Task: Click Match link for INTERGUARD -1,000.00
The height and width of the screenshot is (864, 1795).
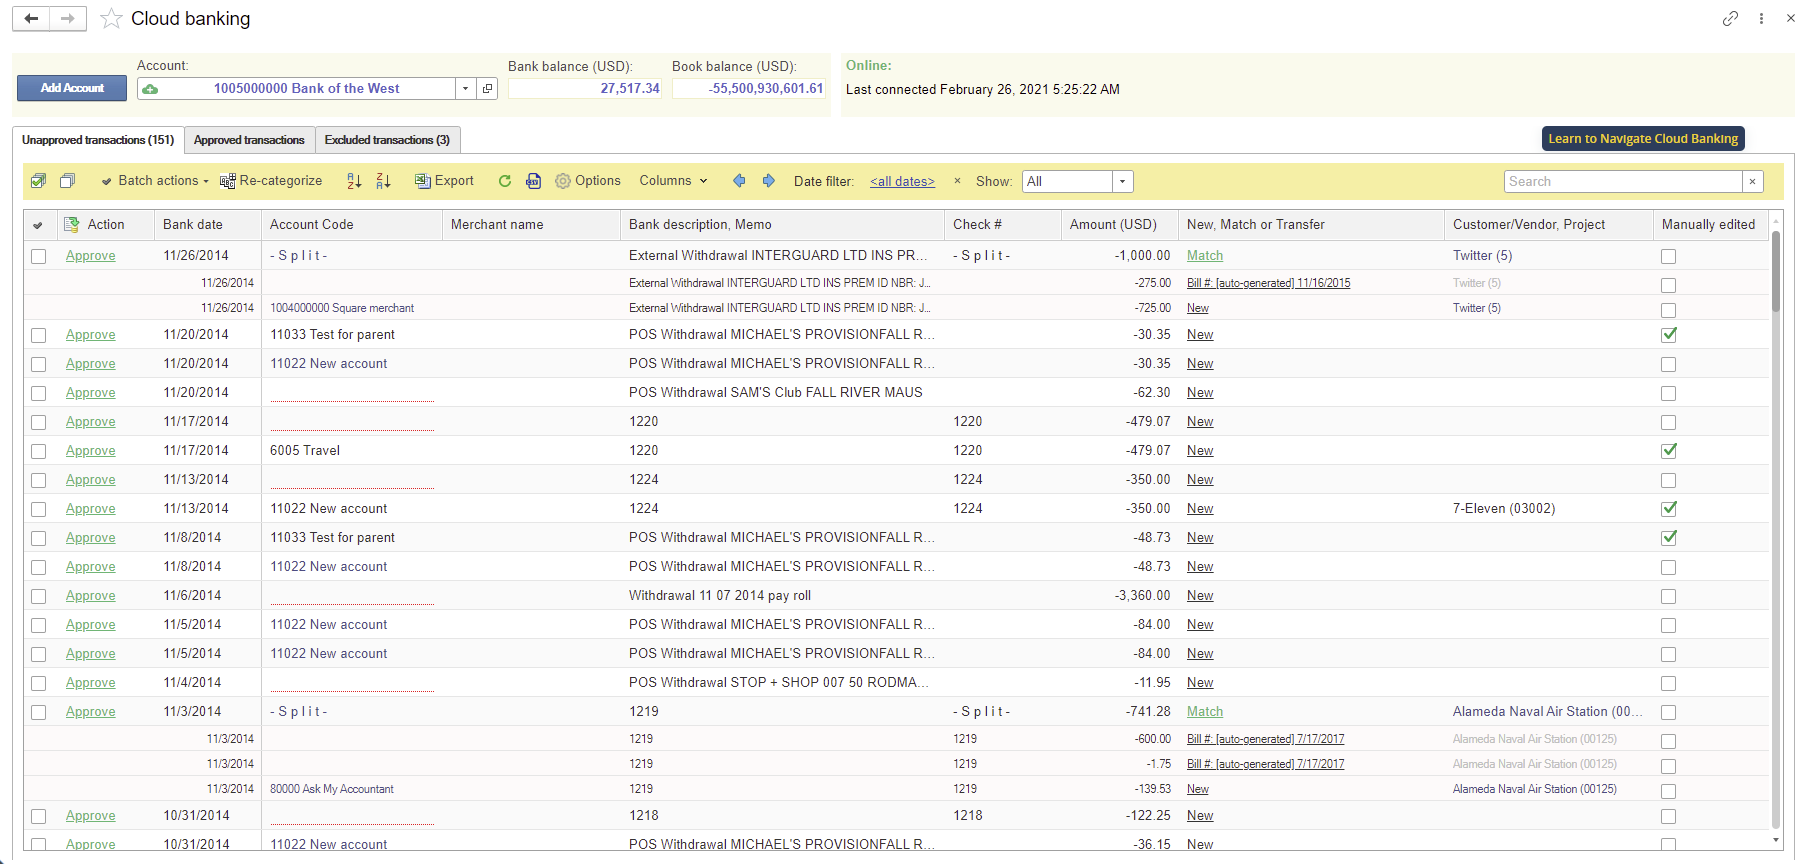Action: [x=1205, y=256]
